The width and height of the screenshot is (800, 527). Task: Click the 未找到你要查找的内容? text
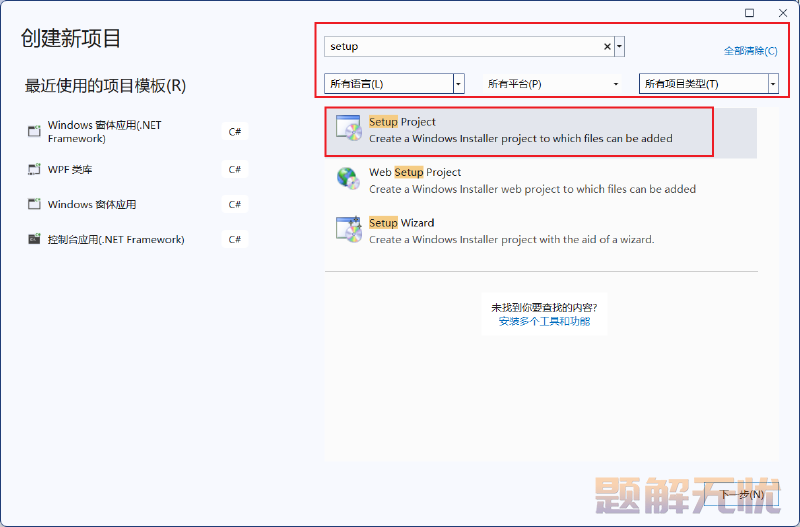click(544, 308)
